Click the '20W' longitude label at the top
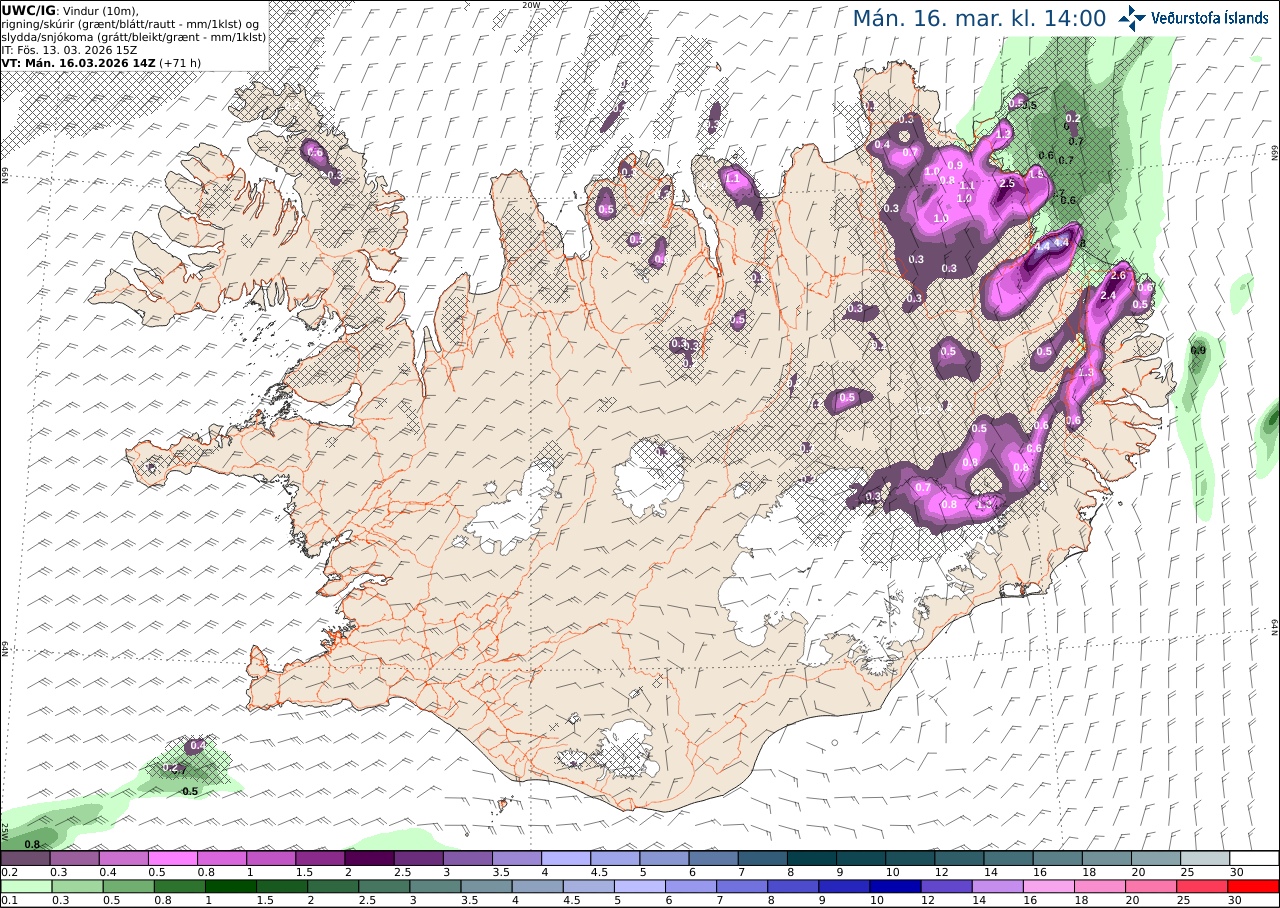 point(531,5)
